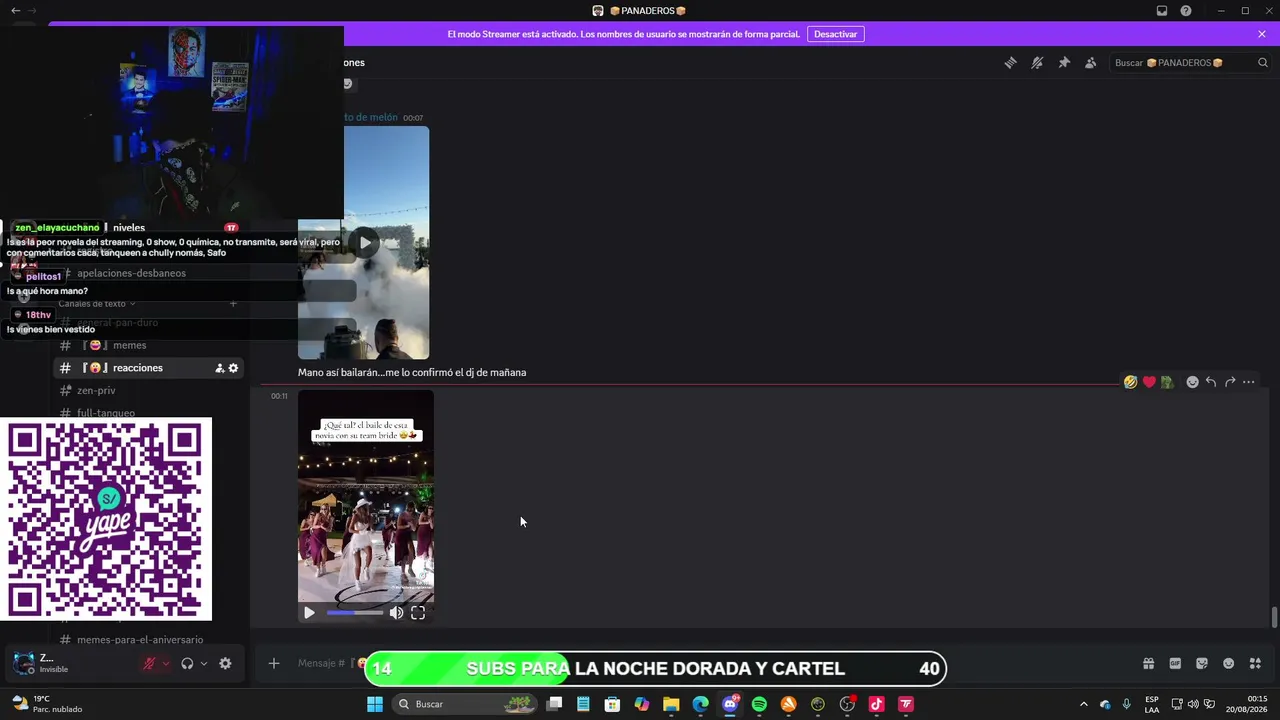This screenshot has width=1280, height=720.
Task: Toggle channel notification settings bell icon
Action: tap(1037, 63)
